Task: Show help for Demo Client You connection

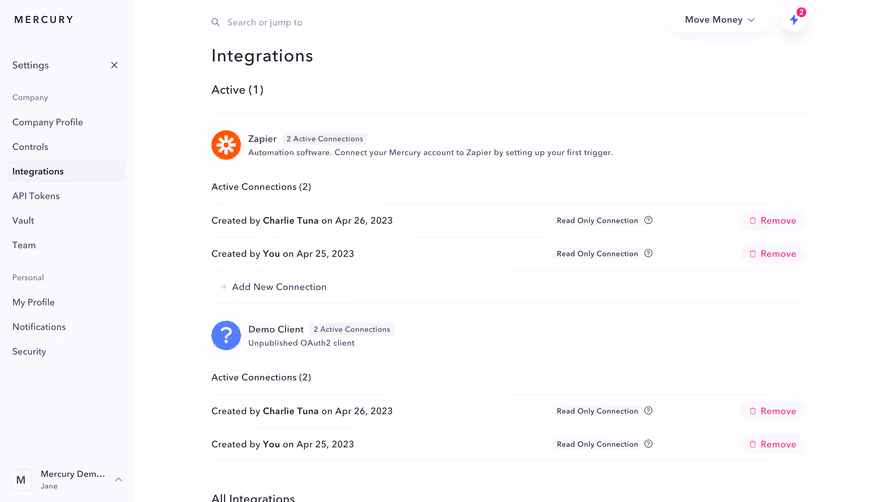Action: pos(649,444)
